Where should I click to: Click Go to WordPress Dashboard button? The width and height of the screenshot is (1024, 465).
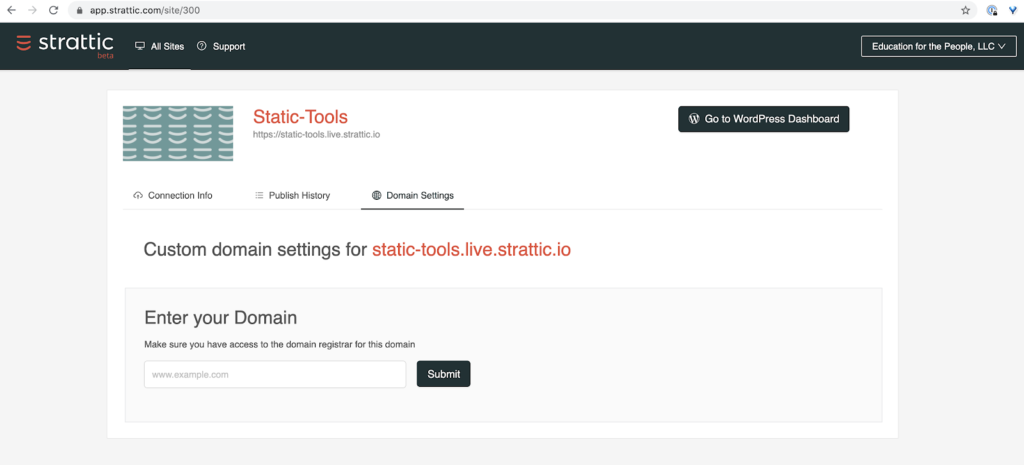763,119
